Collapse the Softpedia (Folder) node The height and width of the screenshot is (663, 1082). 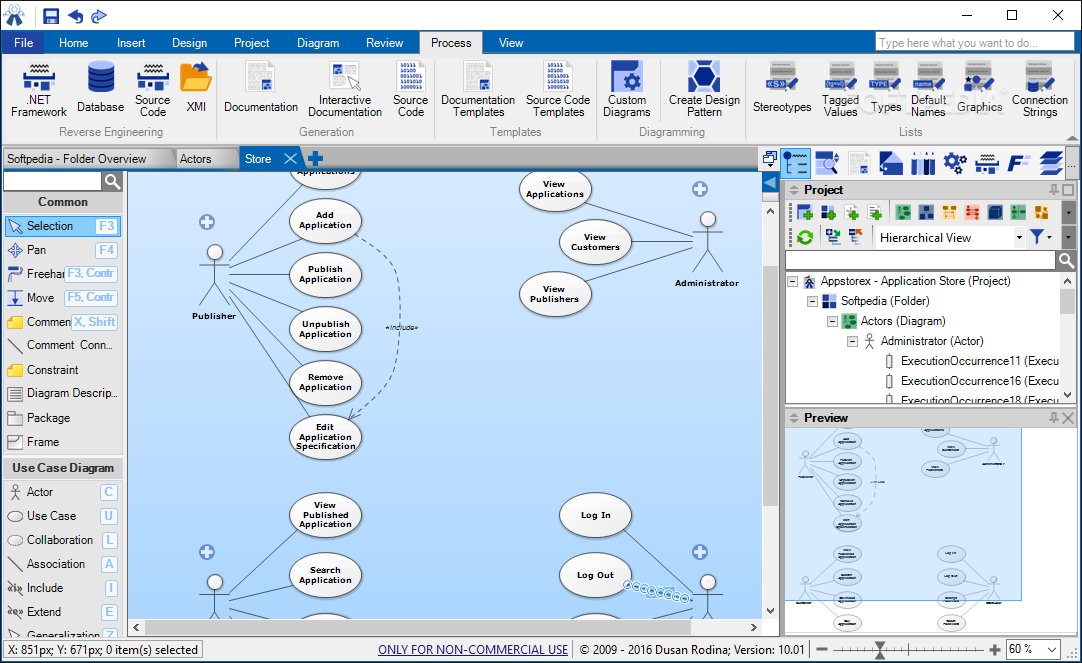tap(812, 301)
